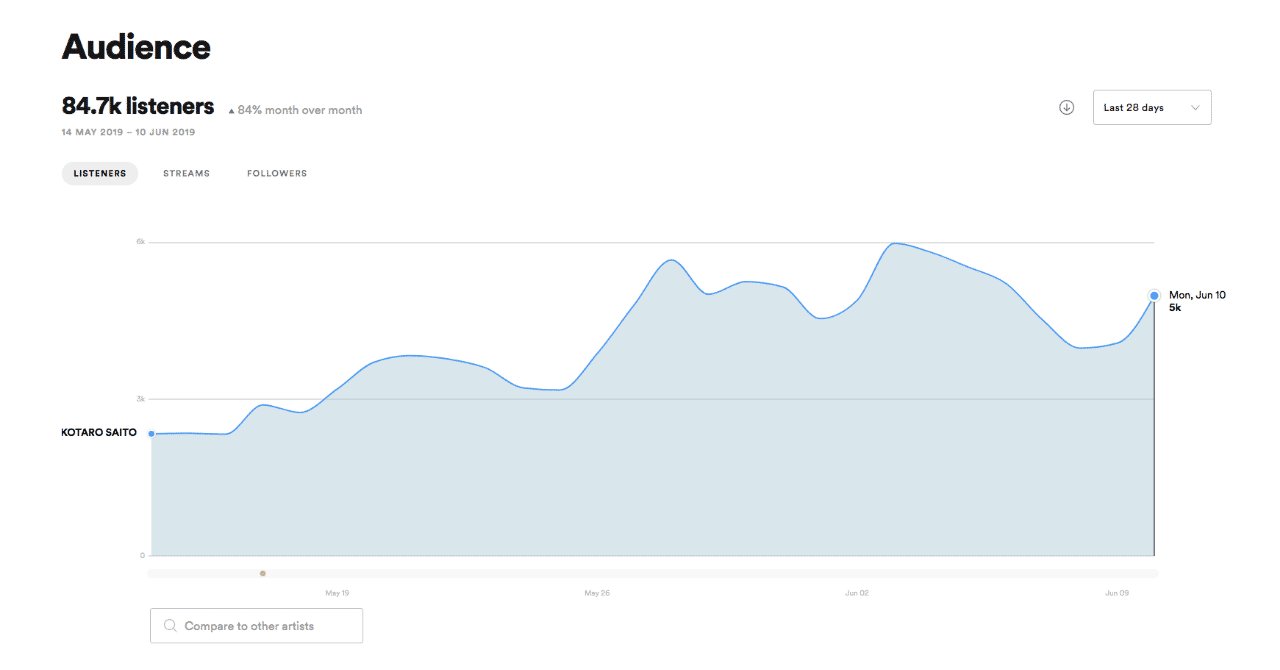Click the upward triangle beside 84% month over month
Image resolution: width=1280 pixels, height=670 pixels.
232,111
